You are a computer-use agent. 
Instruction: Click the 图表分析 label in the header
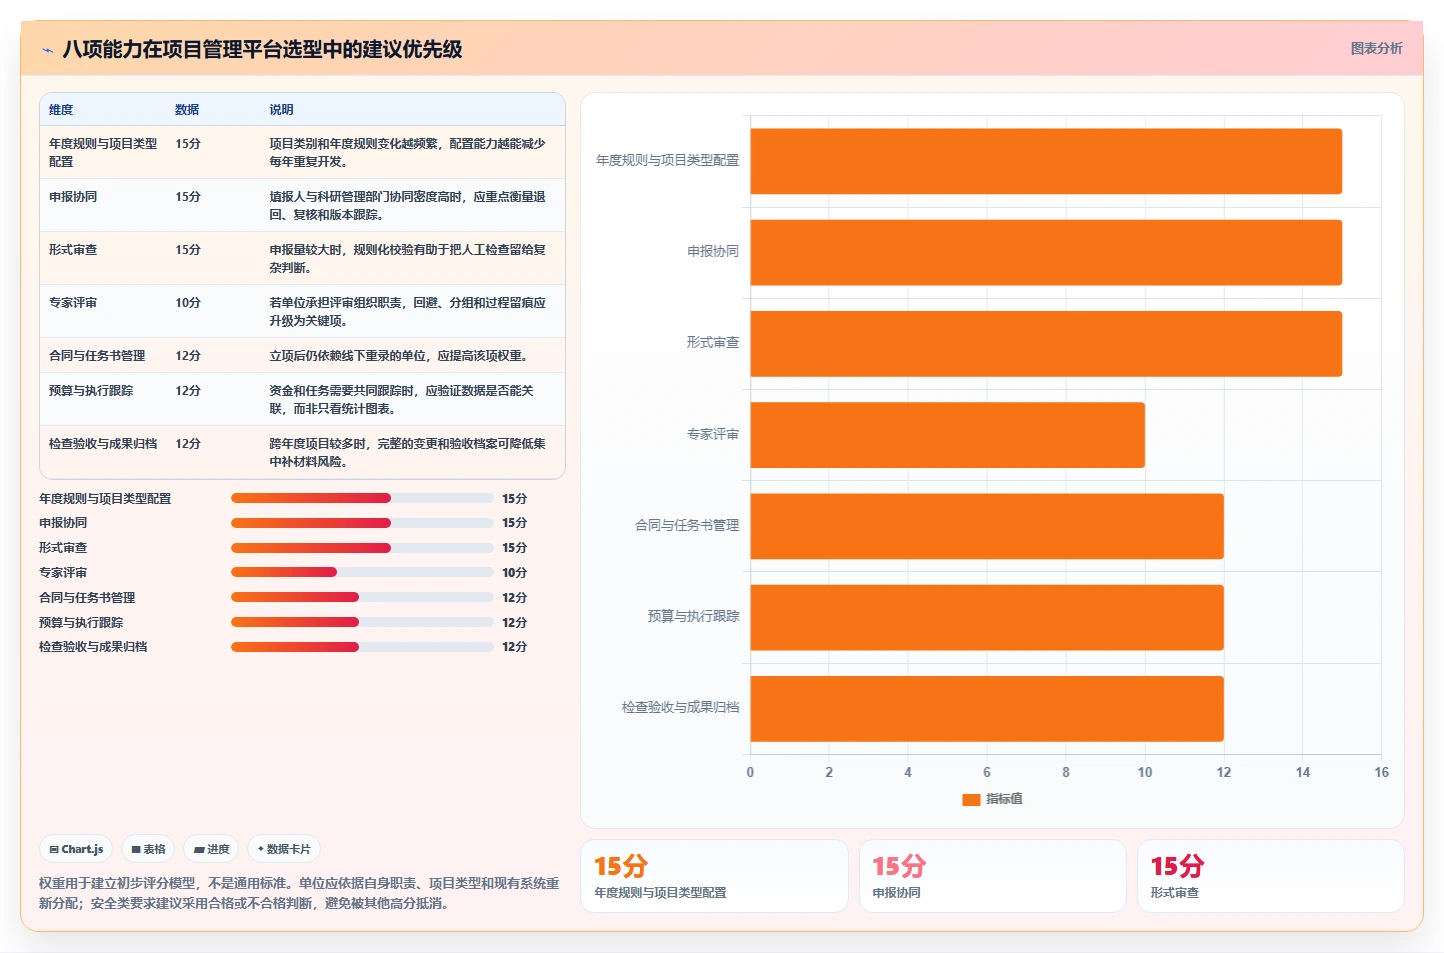[x=1376, y=48]
